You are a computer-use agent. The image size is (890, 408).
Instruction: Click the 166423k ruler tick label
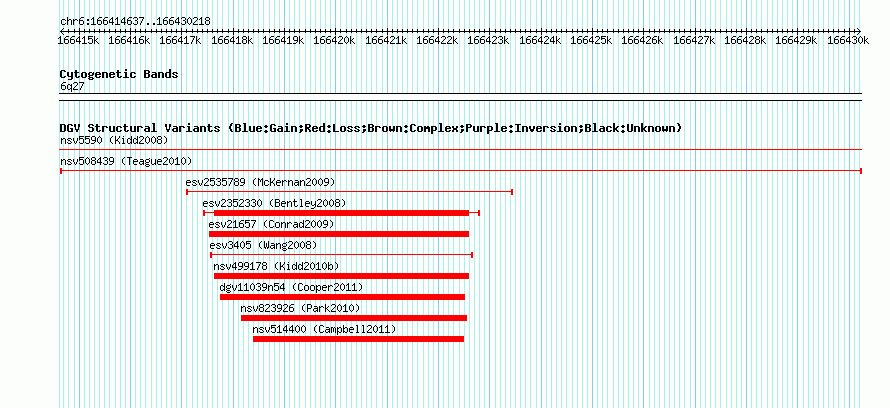click(489, 40)
